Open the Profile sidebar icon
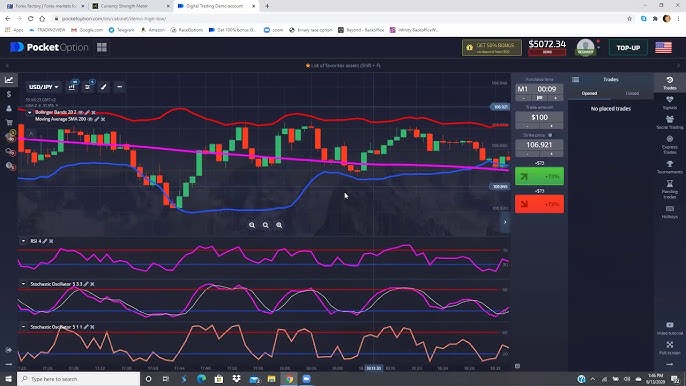This screenshot has height=386, width=686. tap(9, 108)
